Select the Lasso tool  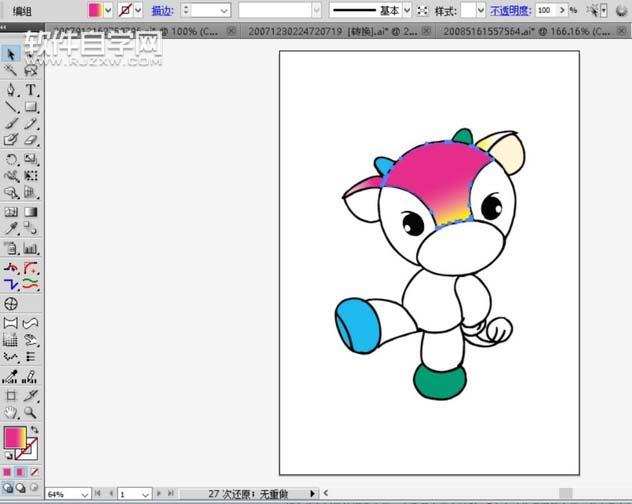[x=31, y=71]
